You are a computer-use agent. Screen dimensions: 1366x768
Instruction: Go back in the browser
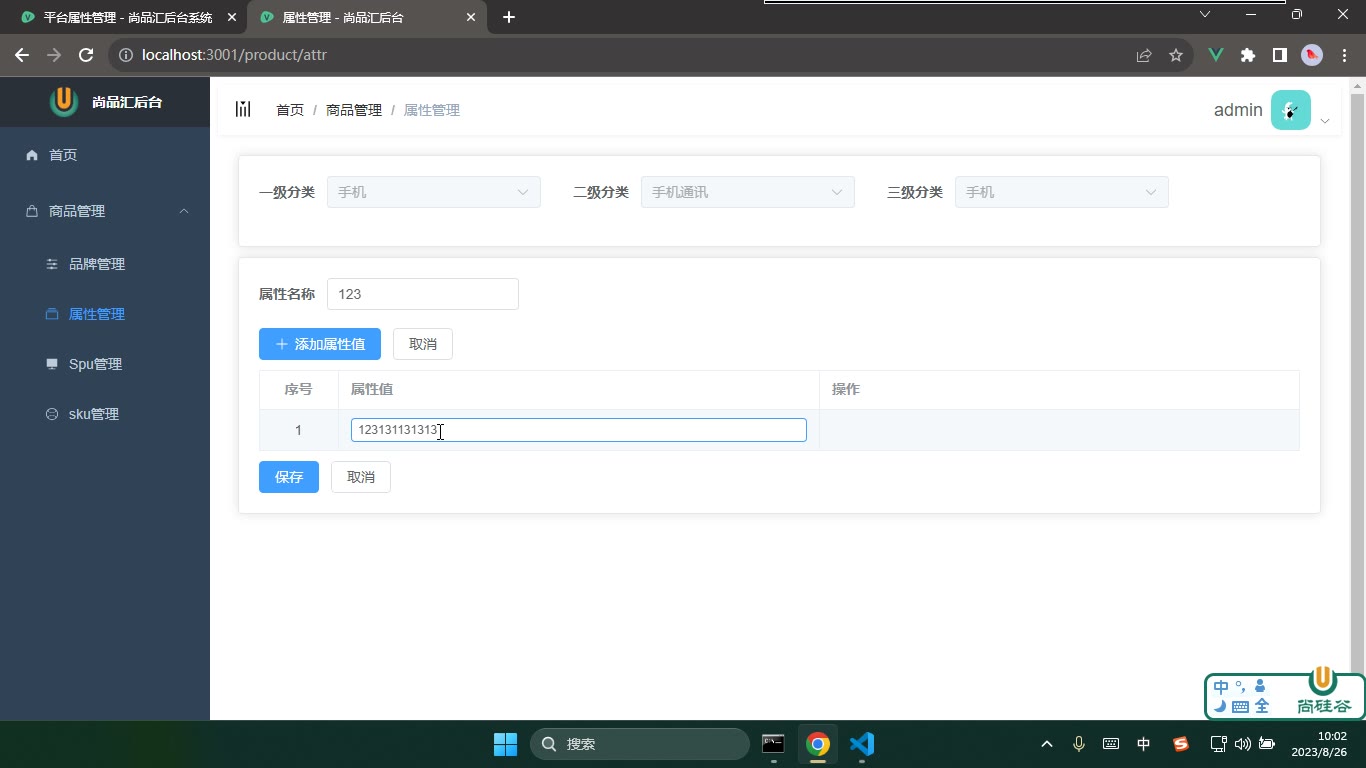22,55
